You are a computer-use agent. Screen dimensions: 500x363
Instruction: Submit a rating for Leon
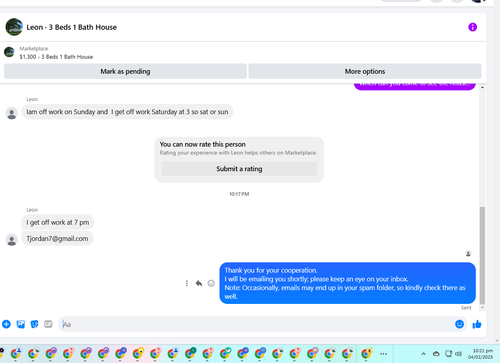(239, 169)
